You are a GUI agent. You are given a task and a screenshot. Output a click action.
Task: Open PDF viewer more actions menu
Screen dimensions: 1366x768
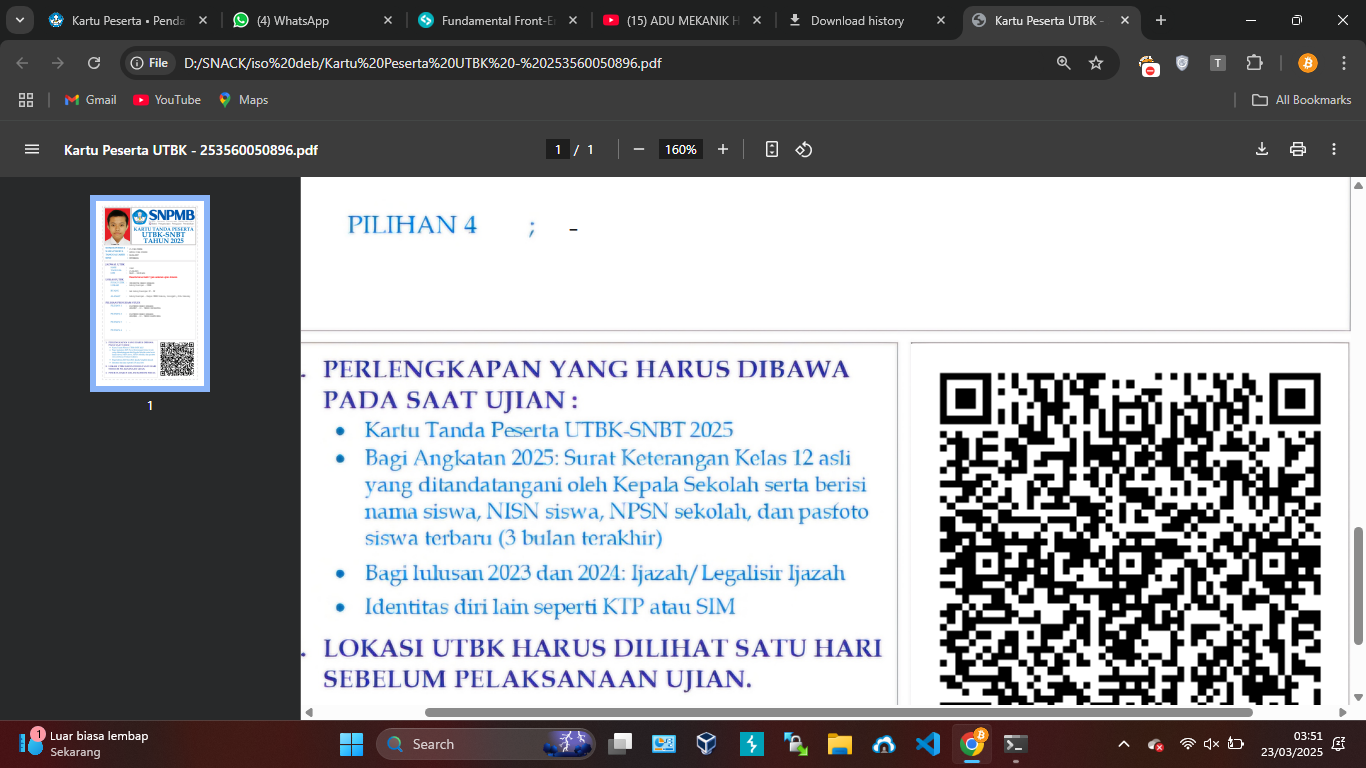[1334, 149]
